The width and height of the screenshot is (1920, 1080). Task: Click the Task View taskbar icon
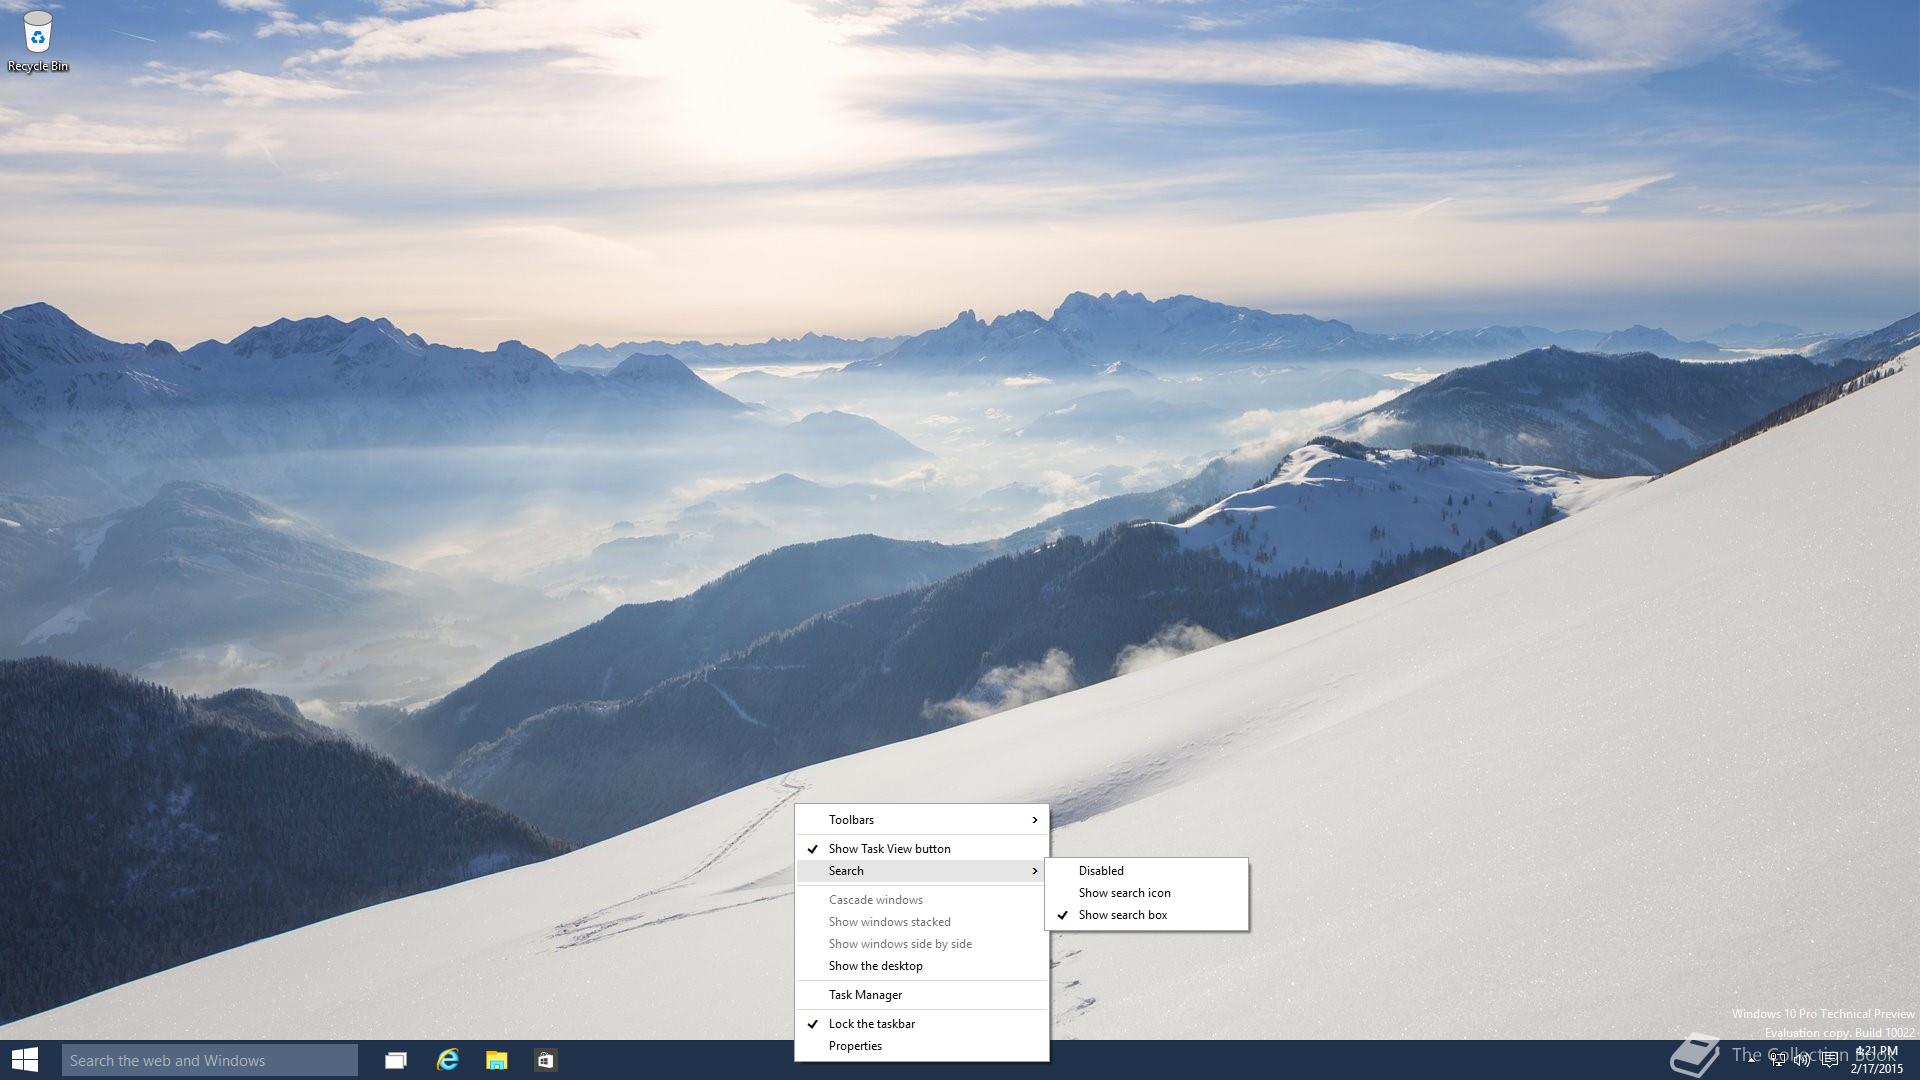coord(396,1060)
